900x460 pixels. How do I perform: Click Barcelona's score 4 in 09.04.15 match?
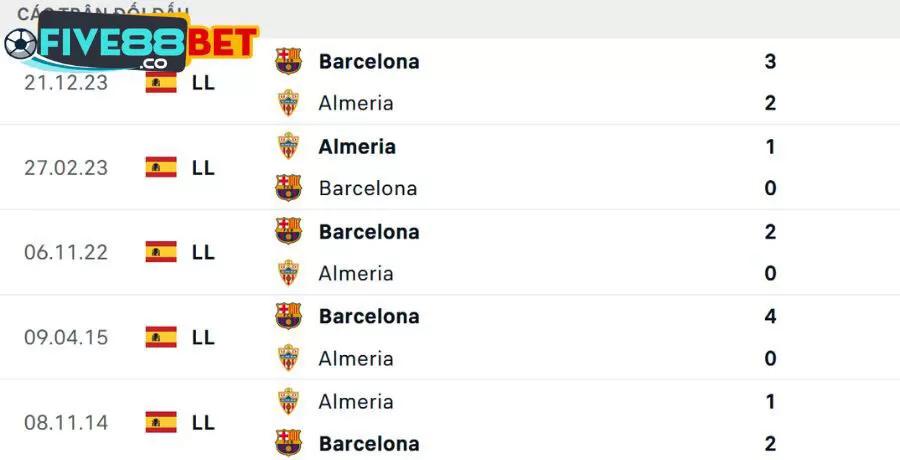(x=770, y=316)
